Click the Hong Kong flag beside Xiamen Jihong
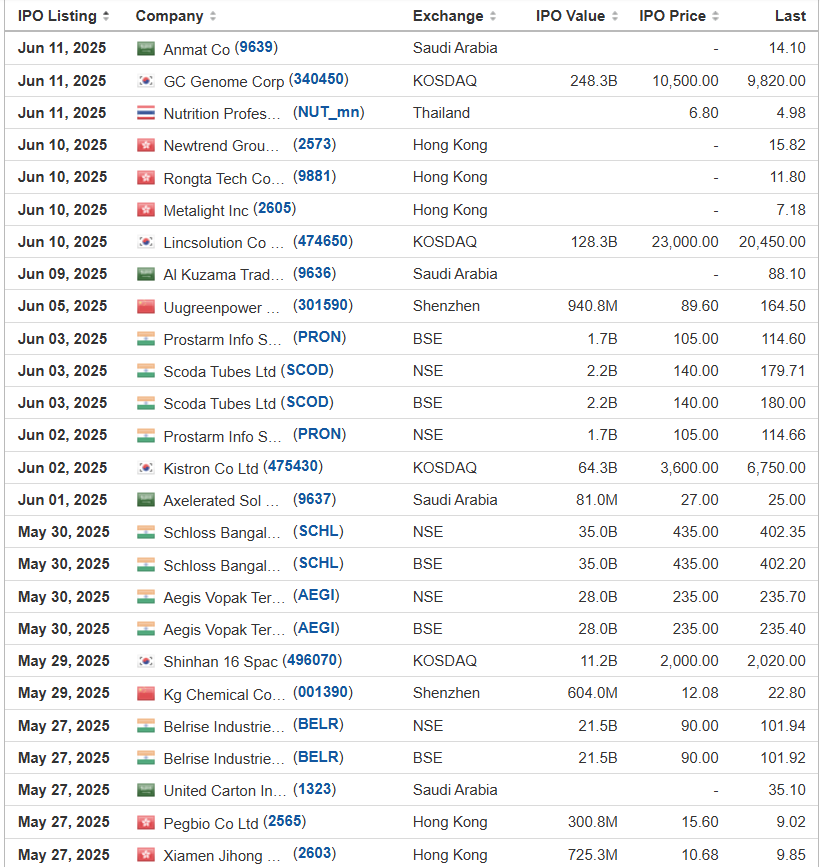 pos(146,855)
